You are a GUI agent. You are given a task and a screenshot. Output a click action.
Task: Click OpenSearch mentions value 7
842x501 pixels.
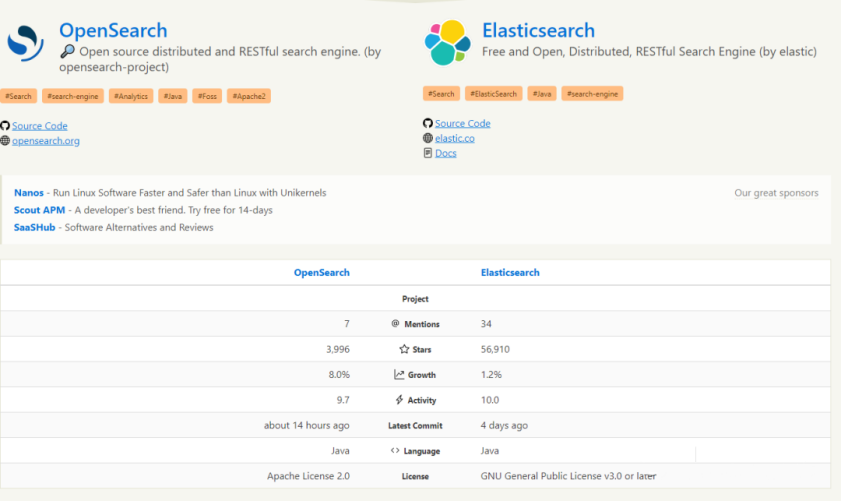(347, 324)
